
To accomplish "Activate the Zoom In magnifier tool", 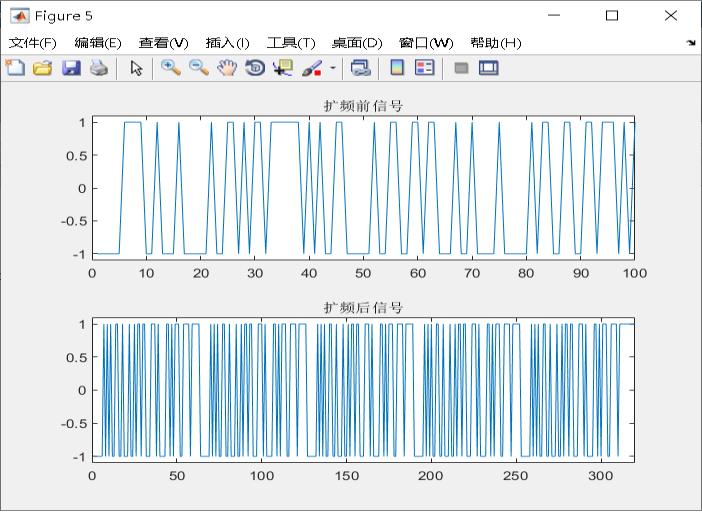I will tap(171, 68).
